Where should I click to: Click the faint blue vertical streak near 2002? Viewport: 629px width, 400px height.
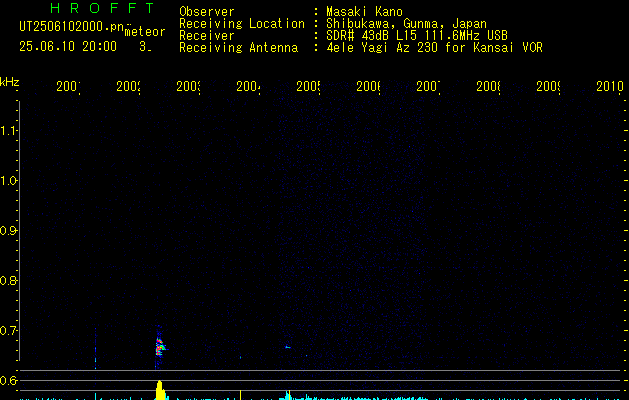pyautogui.click(x=95, y=348)
